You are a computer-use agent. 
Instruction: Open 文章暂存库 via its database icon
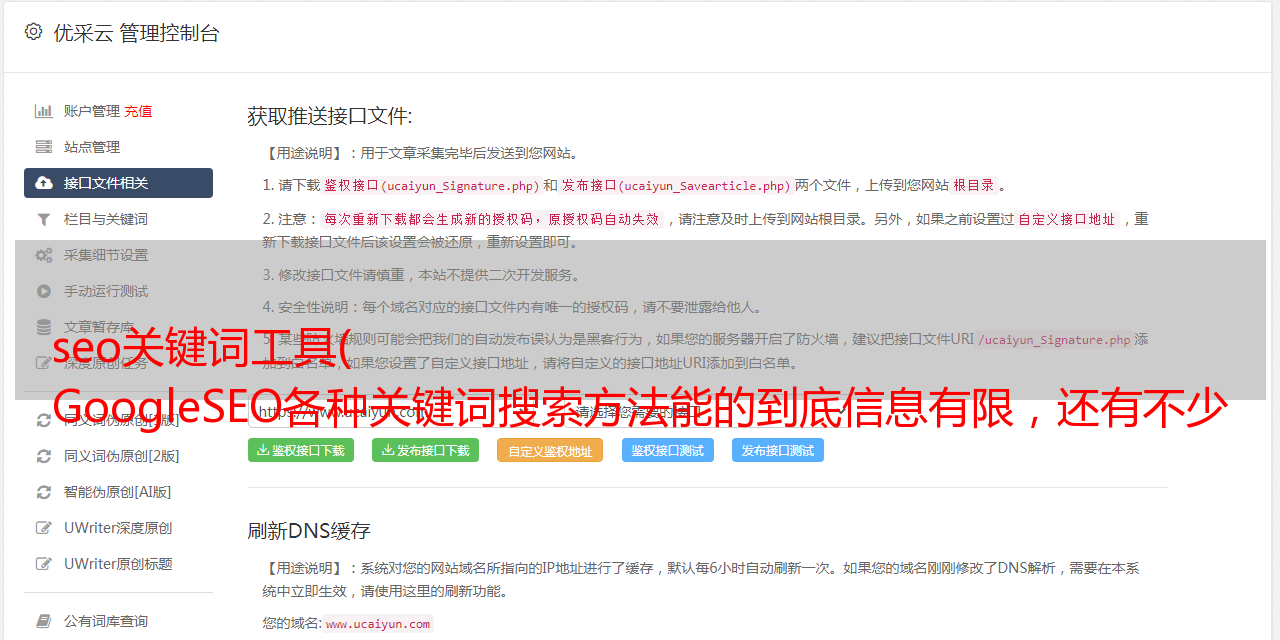coord(44,327)
